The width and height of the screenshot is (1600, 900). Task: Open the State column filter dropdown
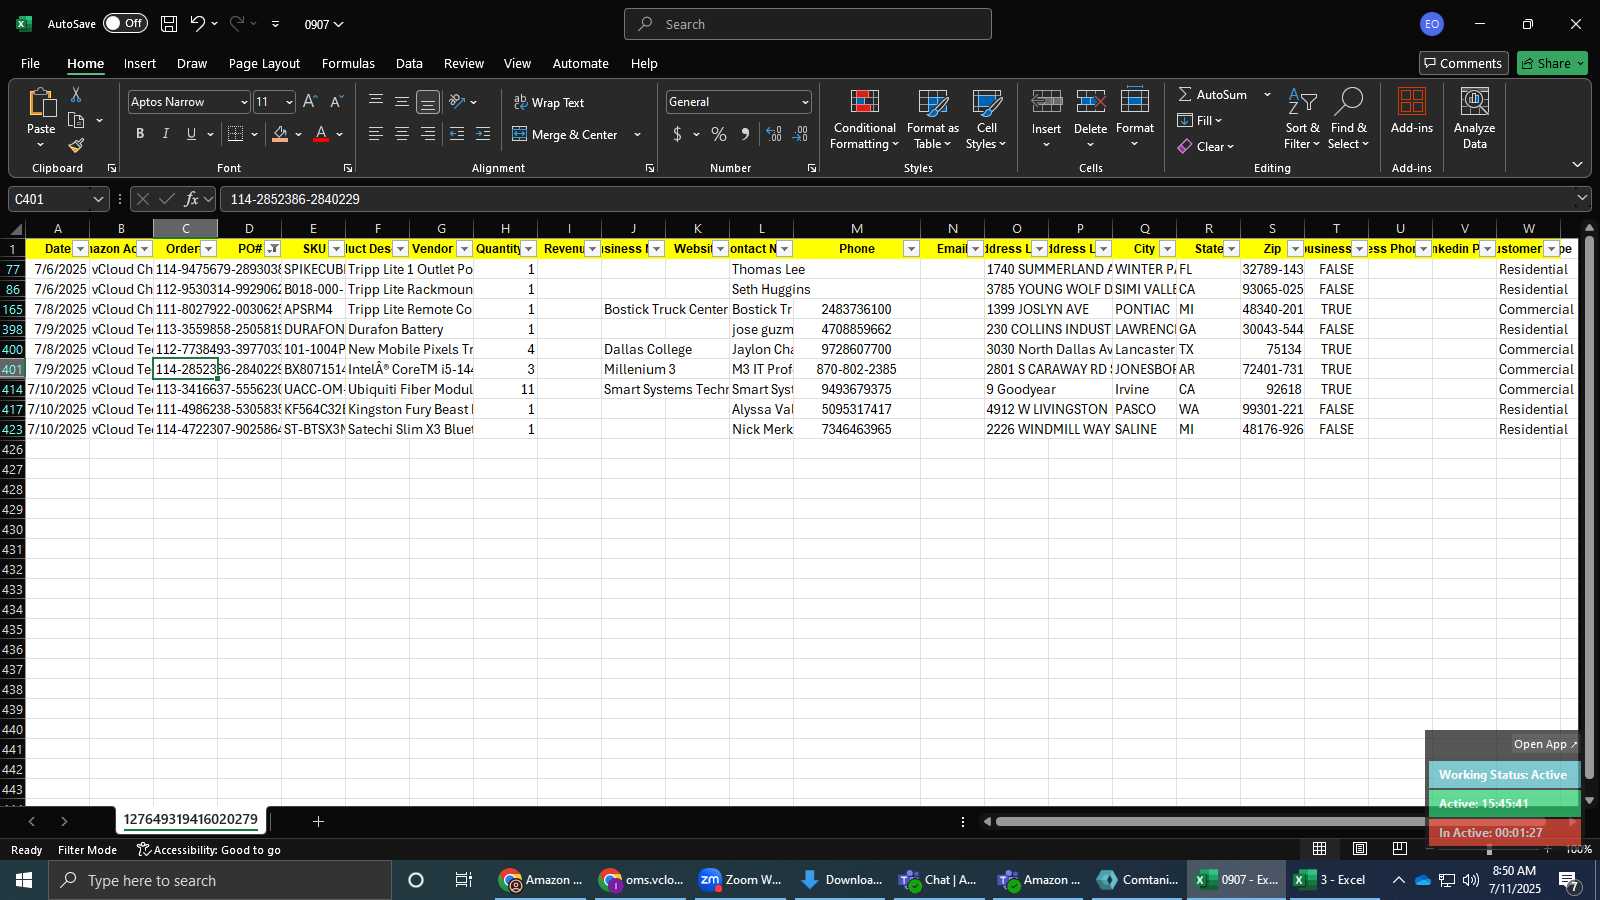1232,249
